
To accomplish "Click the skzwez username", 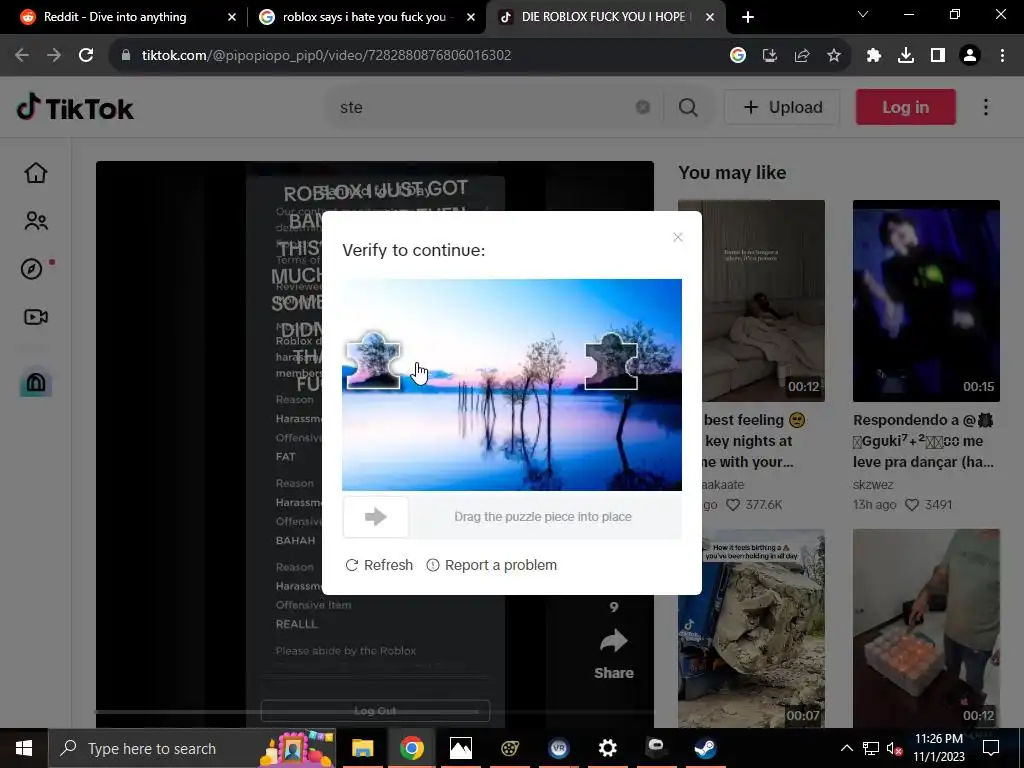I will tap(873, 485).
